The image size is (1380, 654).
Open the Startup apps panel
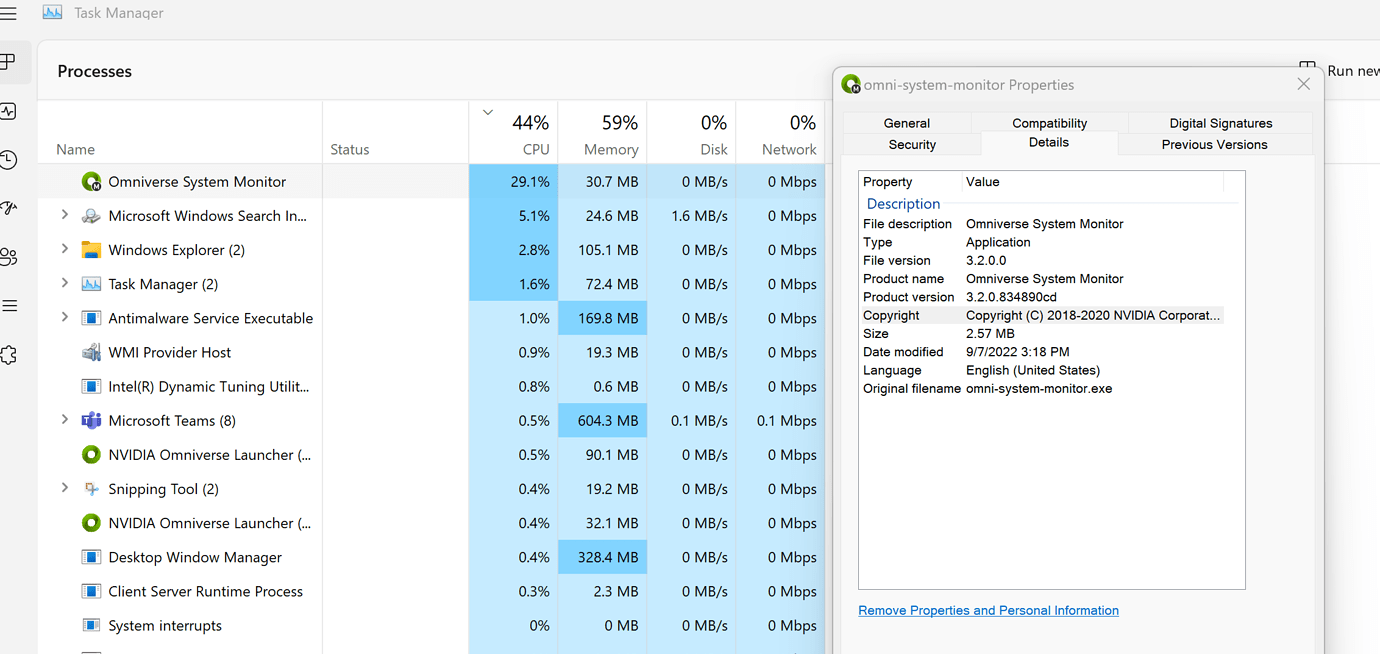tap(8, 208)
